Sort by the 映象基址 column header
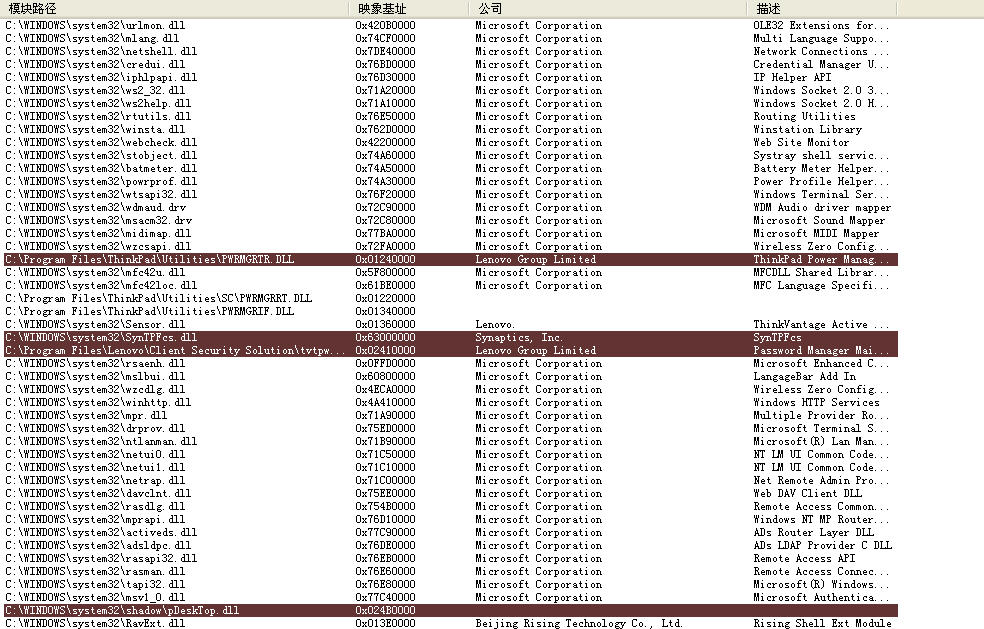 pos(409,9)
